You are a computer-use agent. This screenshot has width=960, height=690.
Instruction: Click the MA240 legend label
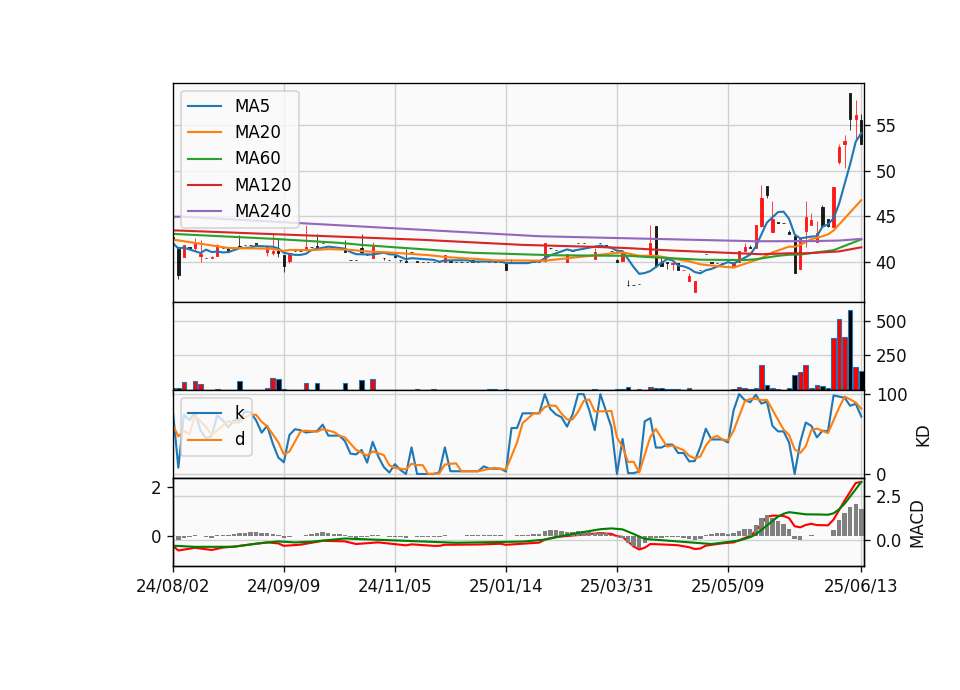[x=263, y=211]
